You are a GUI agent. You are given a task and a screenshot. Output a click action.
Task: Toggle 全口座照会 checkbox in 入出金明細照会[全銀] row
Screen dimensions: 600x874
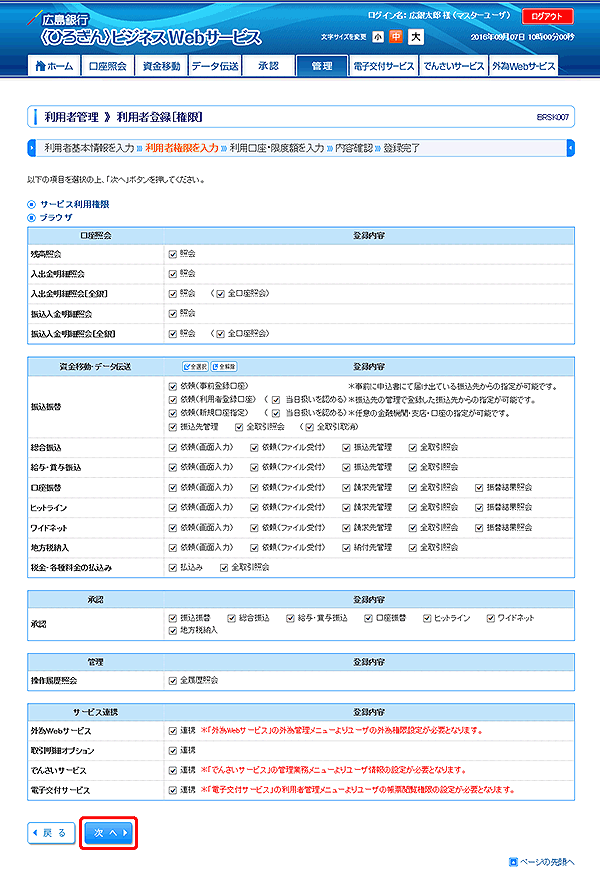pos(220,294)
